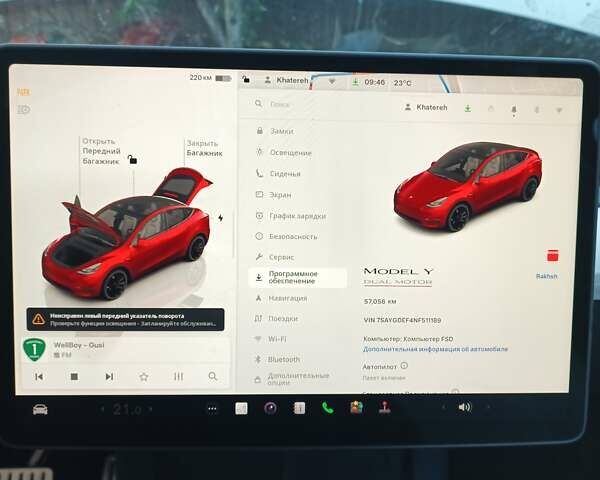Open vehicle controls via car icon
This screenshot has height=480, width=600.
coord(40,409)
